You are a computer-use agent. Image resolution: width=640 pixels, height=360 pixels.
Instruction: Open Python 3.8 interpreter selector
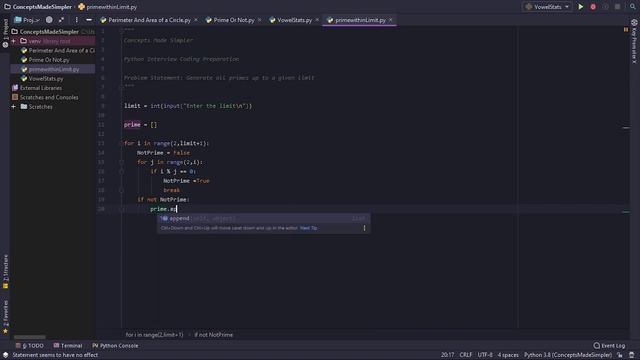point(568,355)
